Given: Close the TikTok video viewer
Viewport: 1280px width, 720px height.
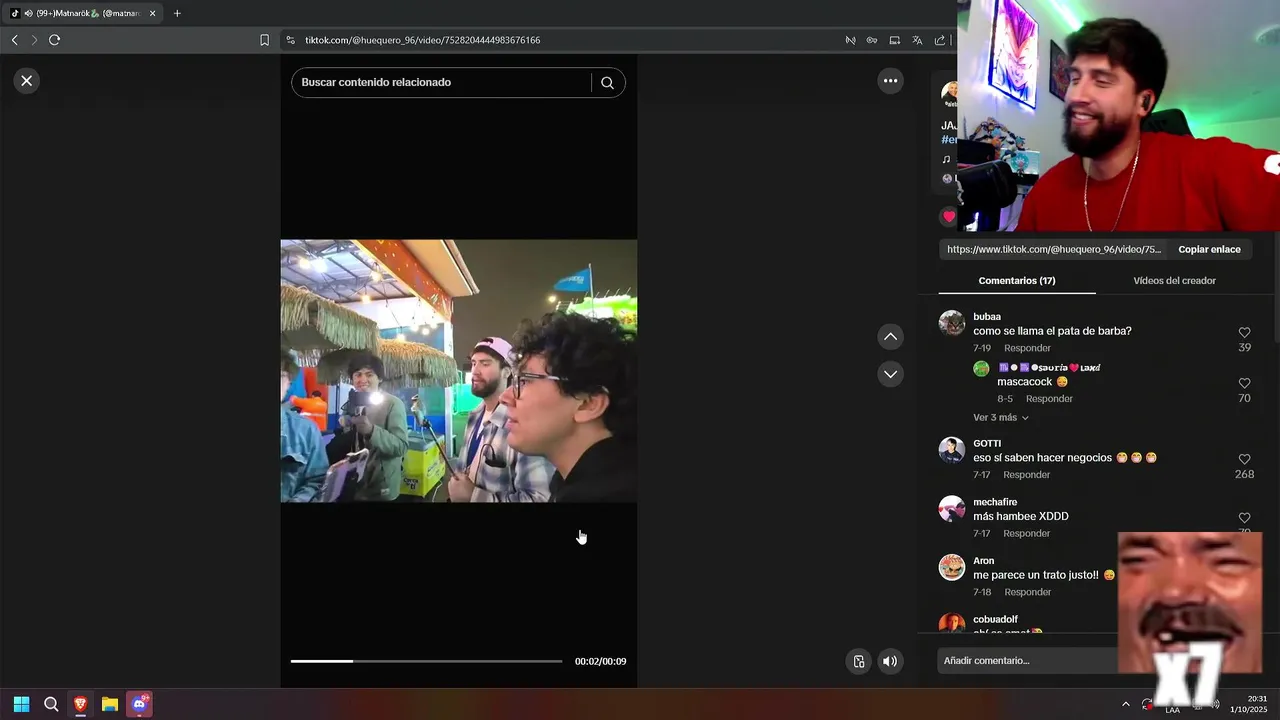Looking at the screenshot, I should (27, 81).
